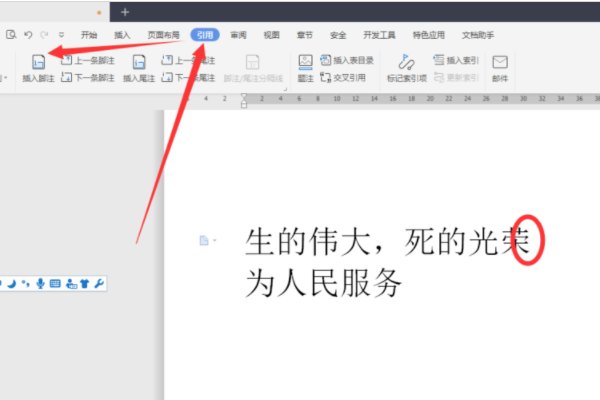Click the hanging indent marker on ruler
Viewport: 600px width, 400px height.
244,102
